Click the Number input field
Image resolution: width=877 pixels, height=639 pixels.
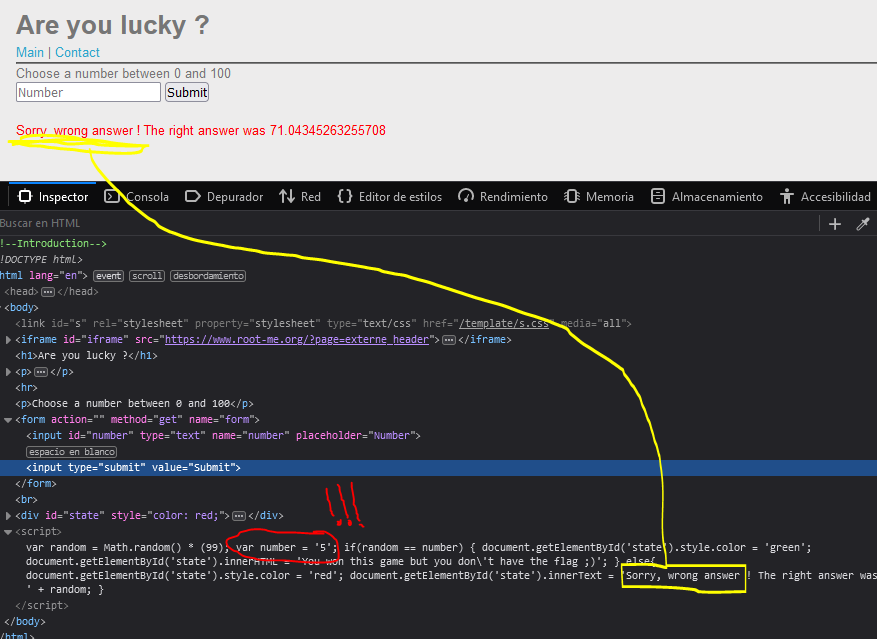(88, 92)
